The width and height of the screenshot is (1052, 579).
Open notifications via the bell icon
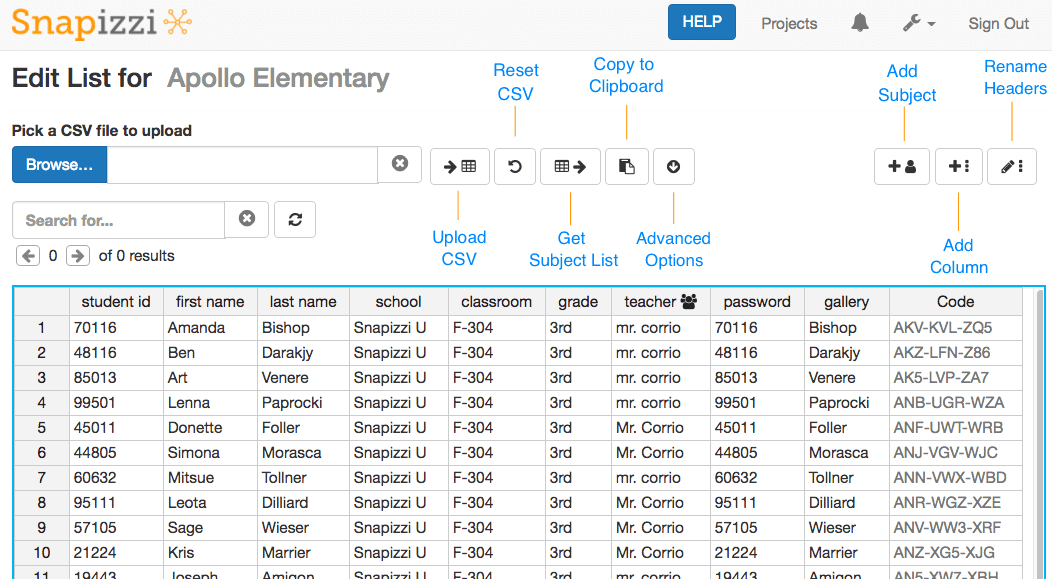859,22
